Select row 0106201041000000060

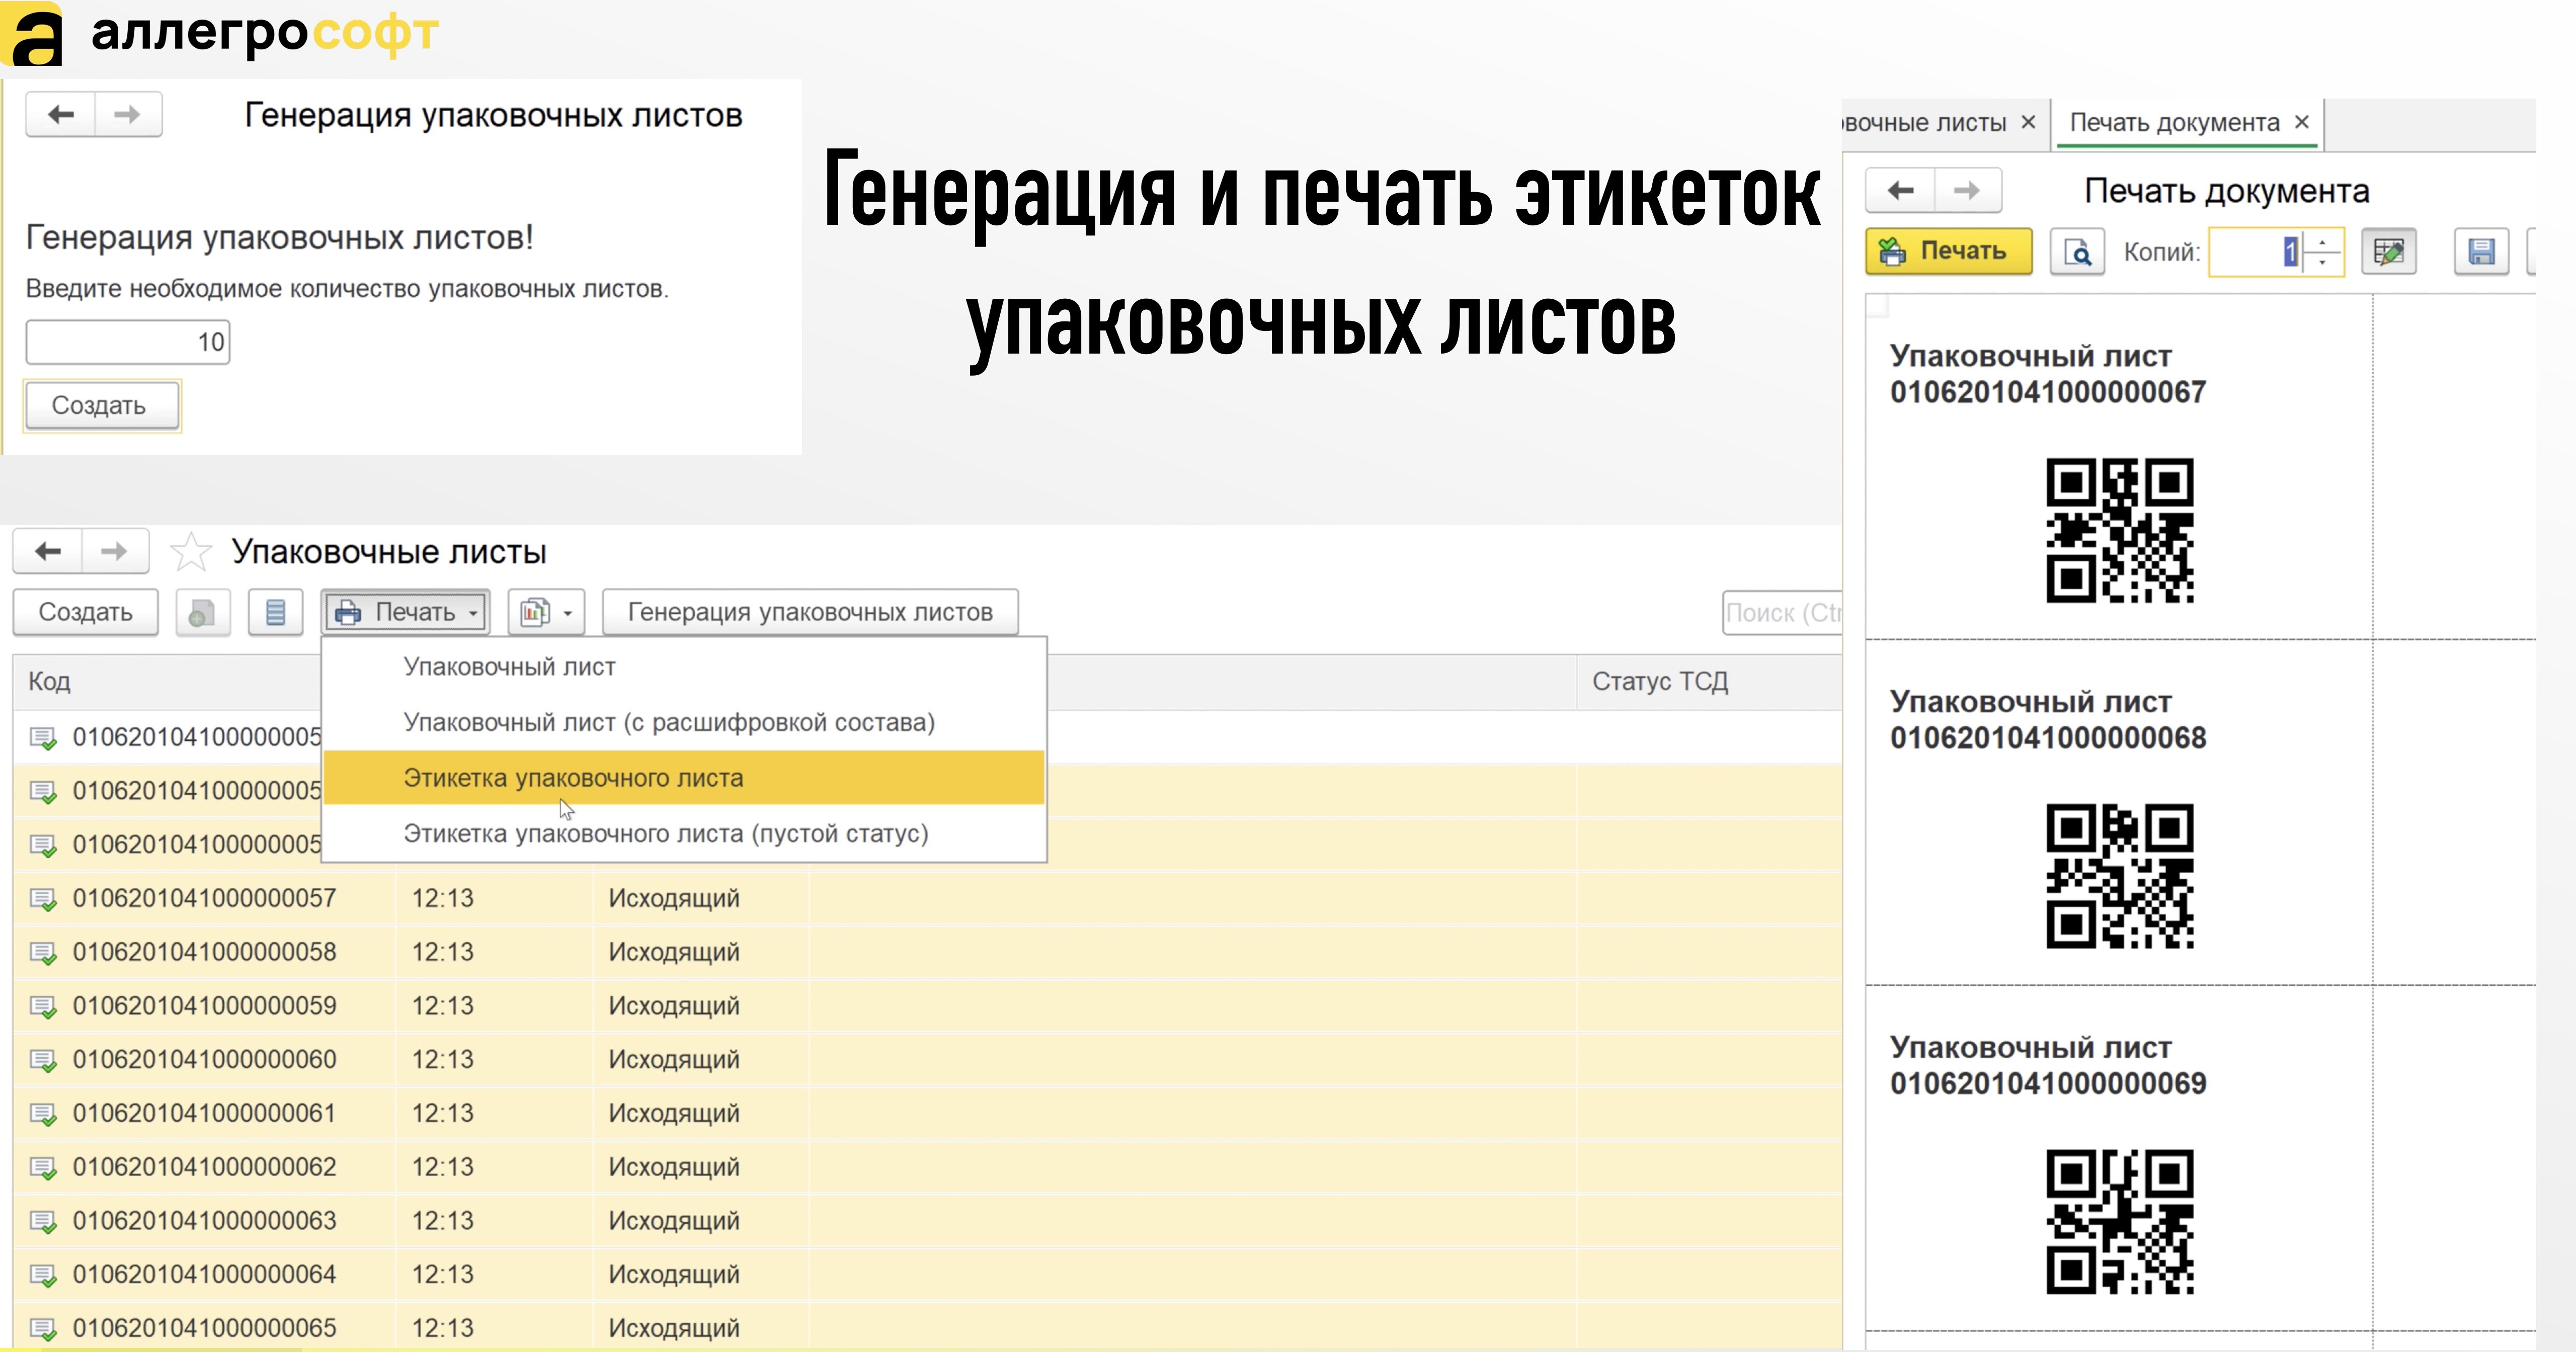(x=927, y=1059)
